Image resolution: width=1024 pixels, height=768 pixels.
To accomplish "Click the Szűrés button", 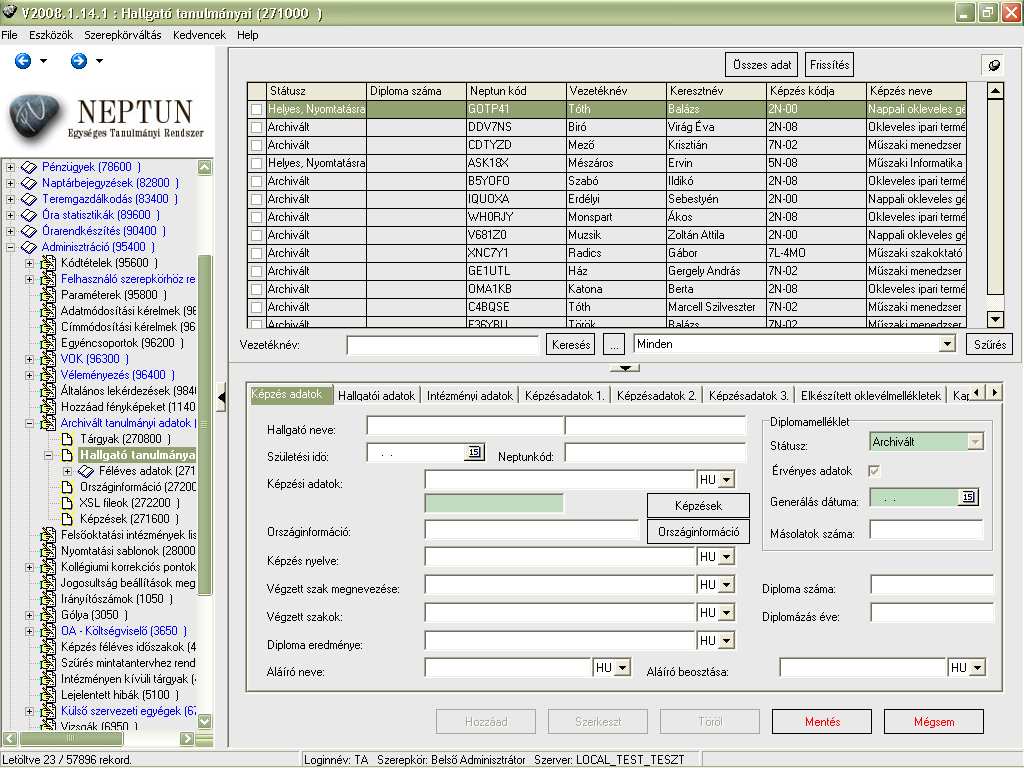I will click(x=989, y=344).
